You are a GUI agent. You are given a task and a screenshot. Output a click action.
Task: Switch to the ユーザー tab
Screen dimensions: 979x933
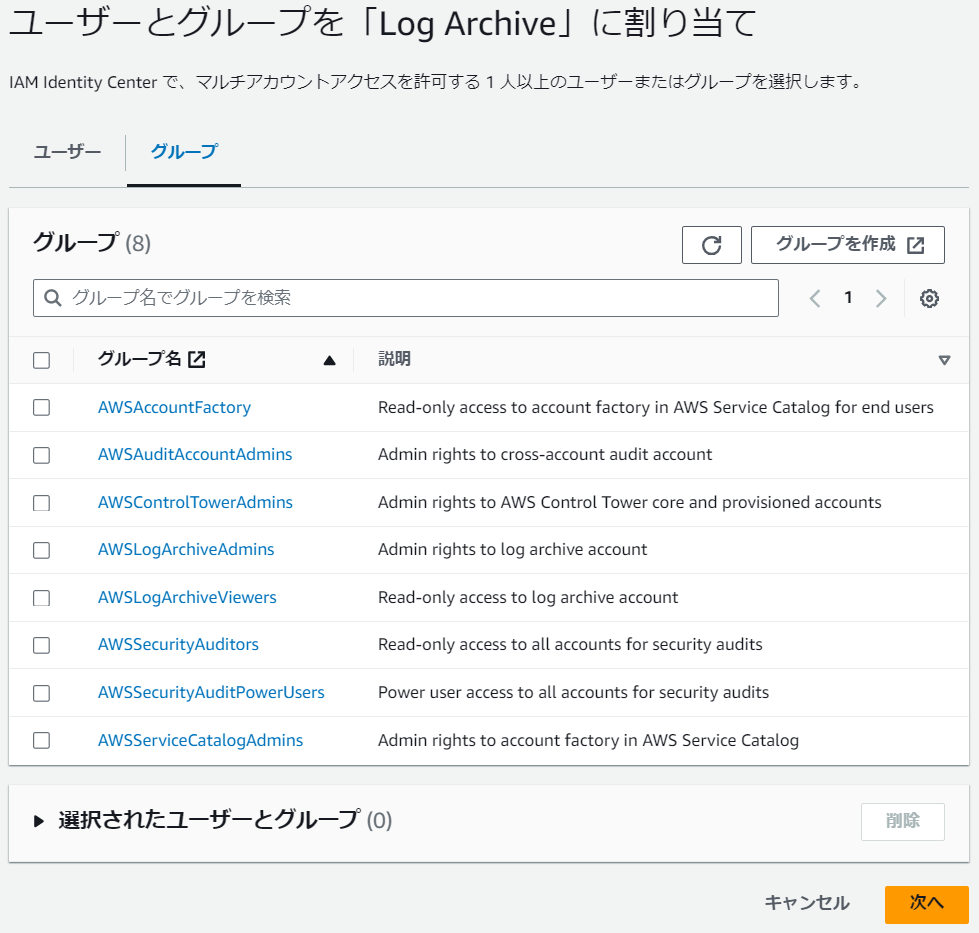(x=67, y=152)
